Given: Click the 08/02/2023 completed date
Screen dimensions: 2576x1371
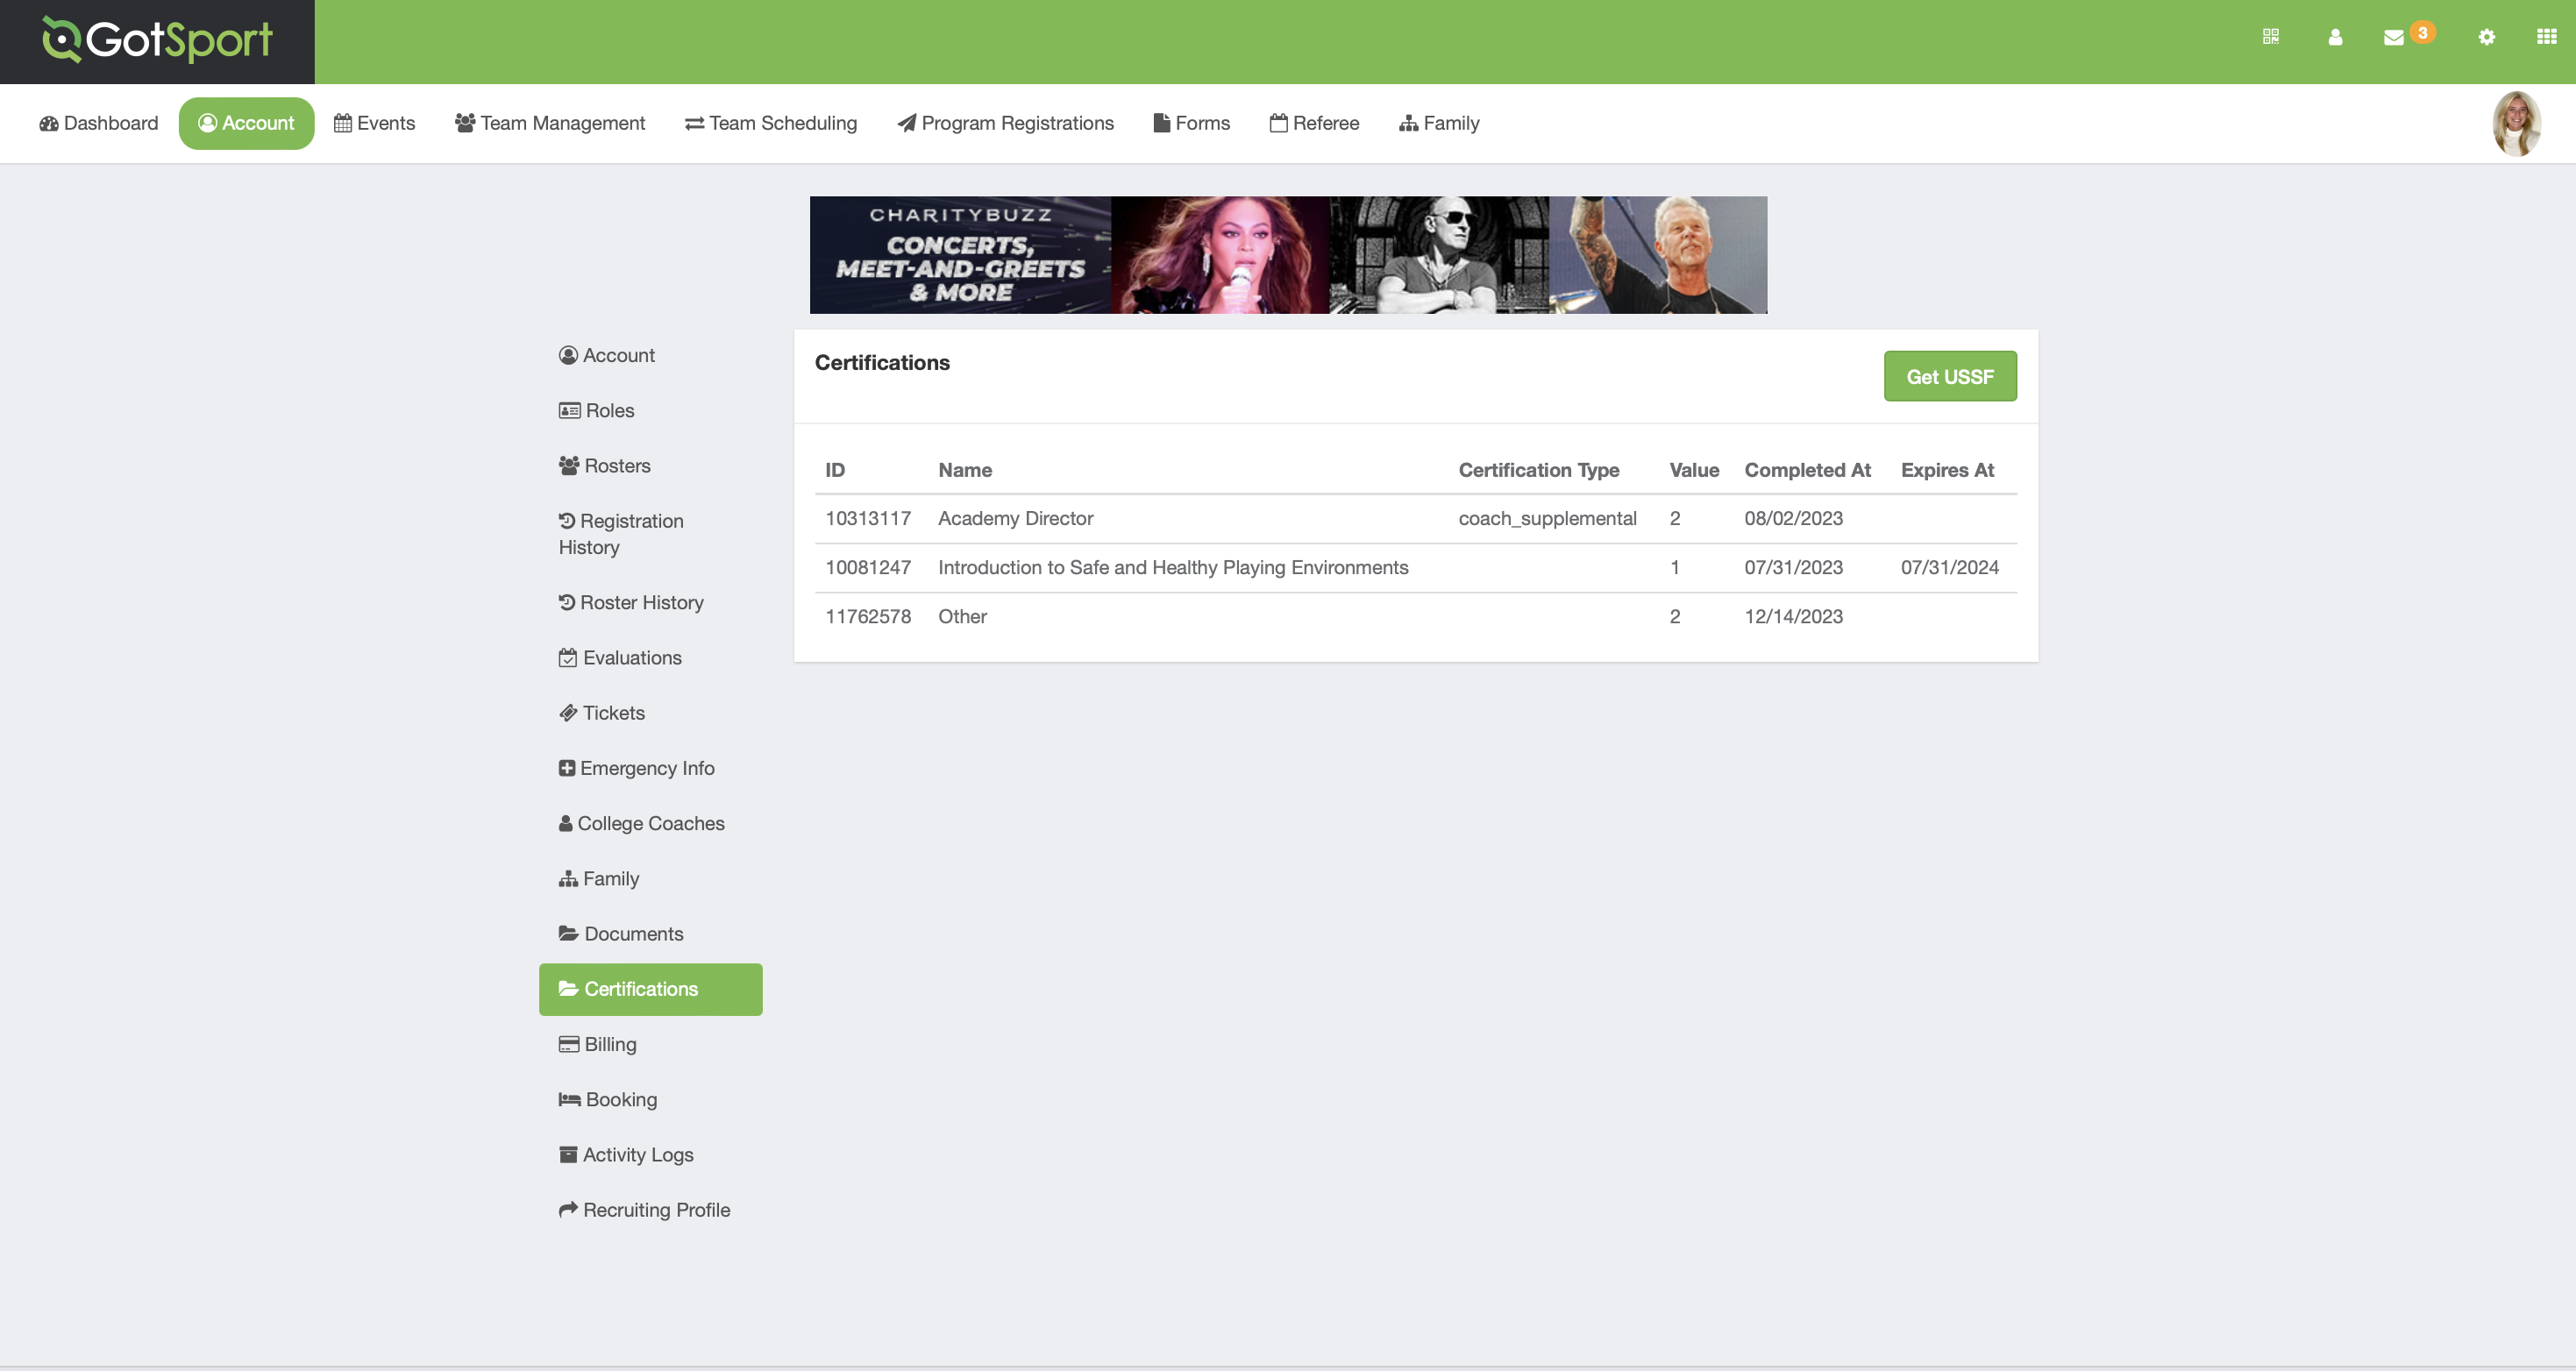Looking at the screenshot, I should click(1793, 519).
